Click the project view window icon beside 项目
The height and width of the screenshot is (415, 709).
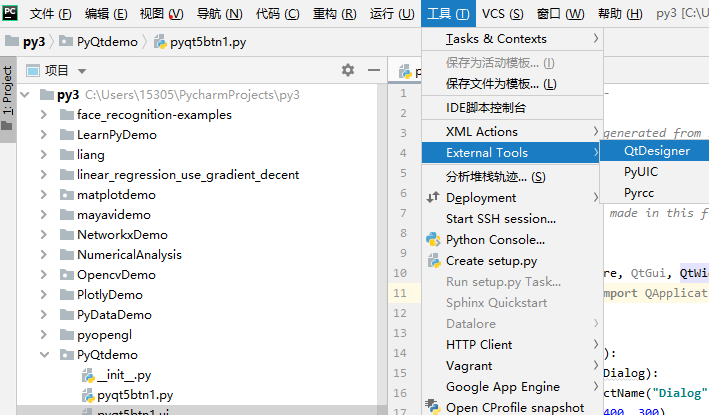pyautogui.click(x=33, y=71)
